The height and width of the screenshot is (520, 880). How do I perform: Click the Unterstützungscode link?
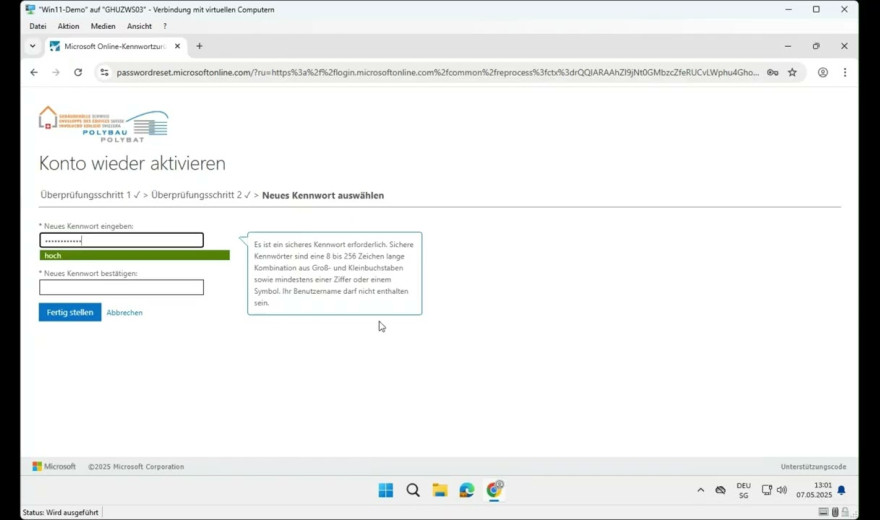point(813,467)
